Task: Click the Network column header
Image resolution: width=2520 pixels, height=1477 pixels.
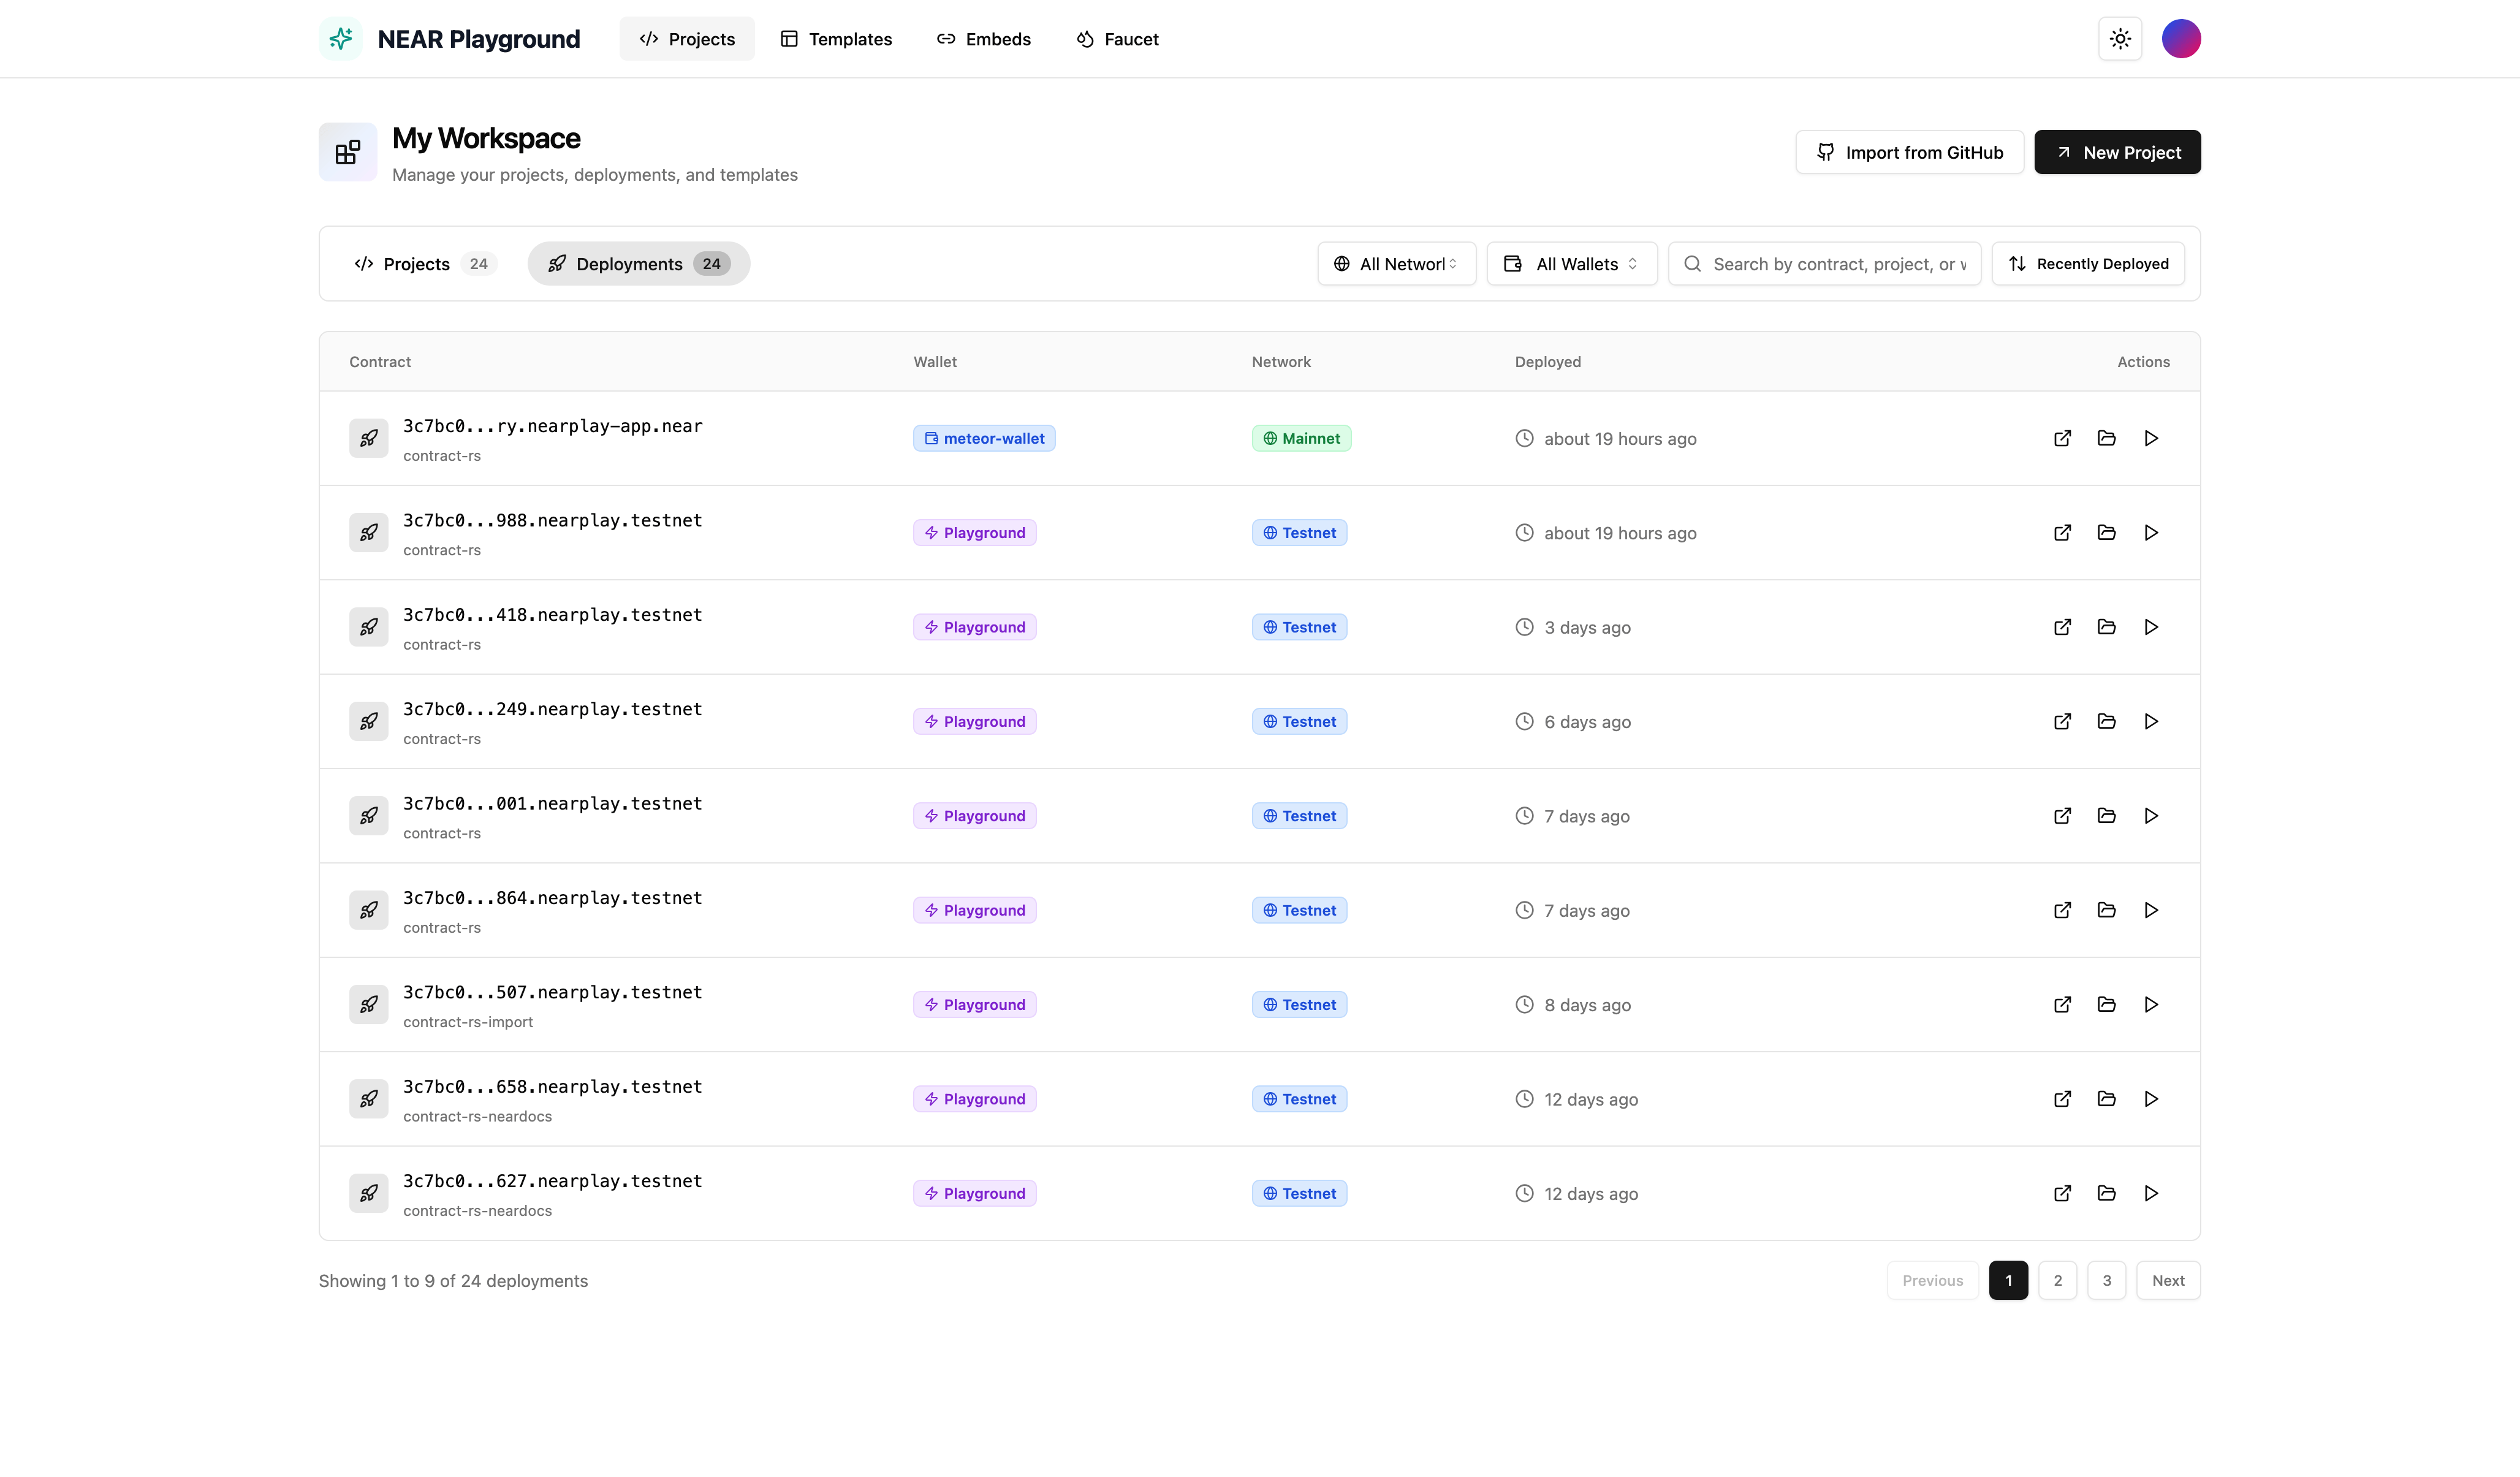Action: pyautogui.click(x=1281, y=362)
